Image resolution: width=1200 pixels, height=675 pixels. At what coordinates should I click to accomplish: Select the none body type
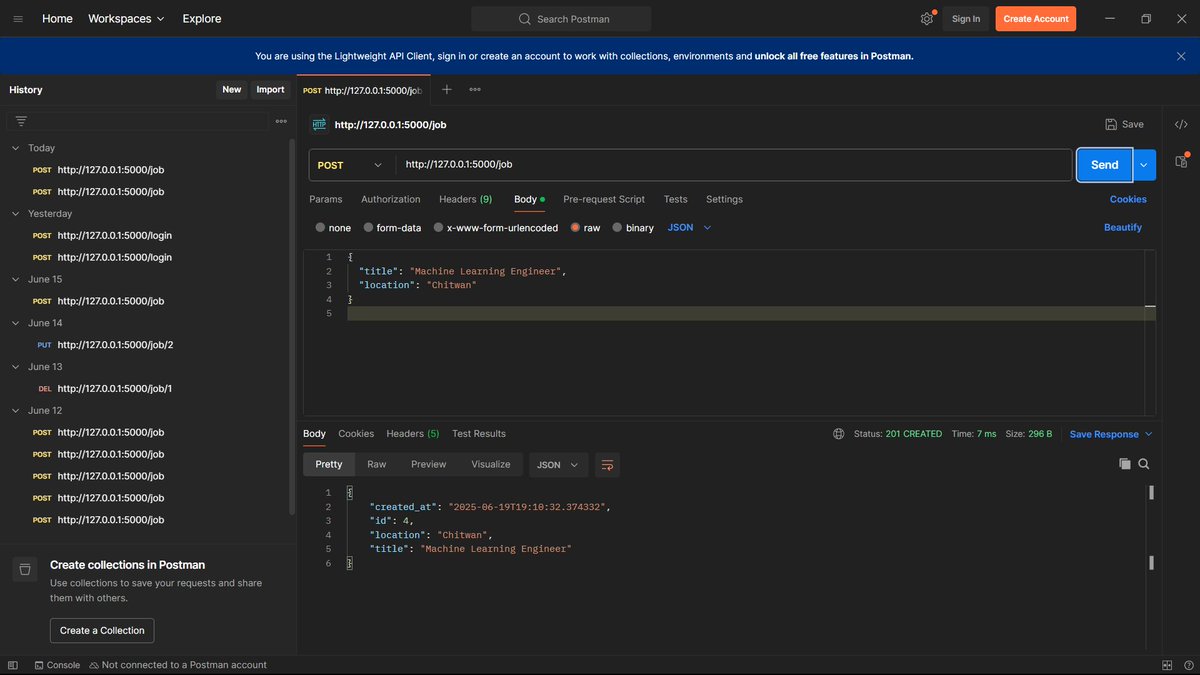[x=334, y=228]
